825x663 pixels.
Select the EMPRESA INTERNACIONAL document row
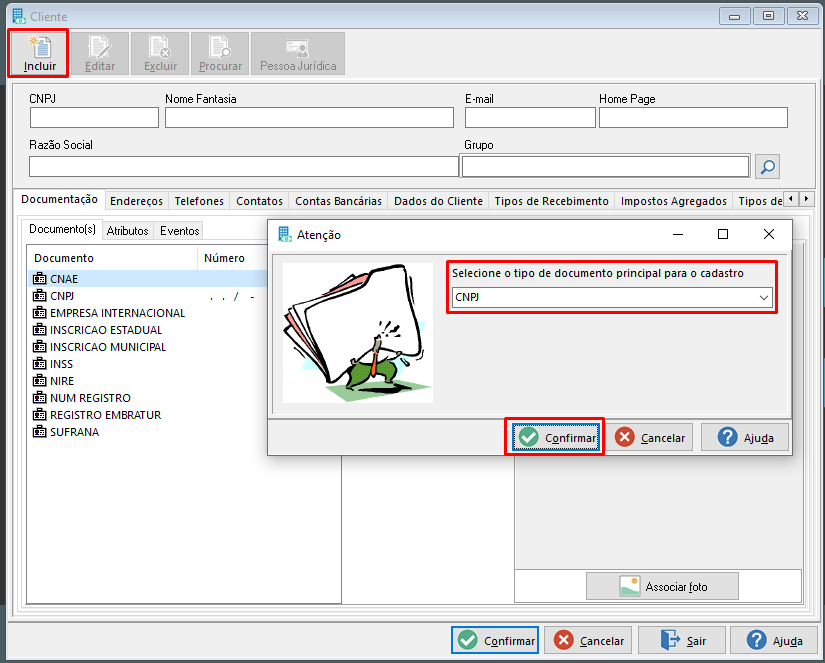click(x=148, y=313)
